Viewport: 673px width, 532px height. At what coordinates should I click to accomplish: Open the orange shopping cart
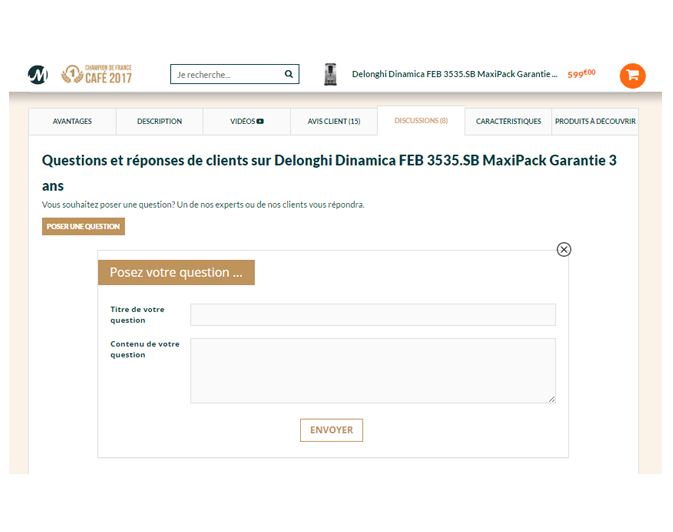pyautogui.click(x=632, y=76)
